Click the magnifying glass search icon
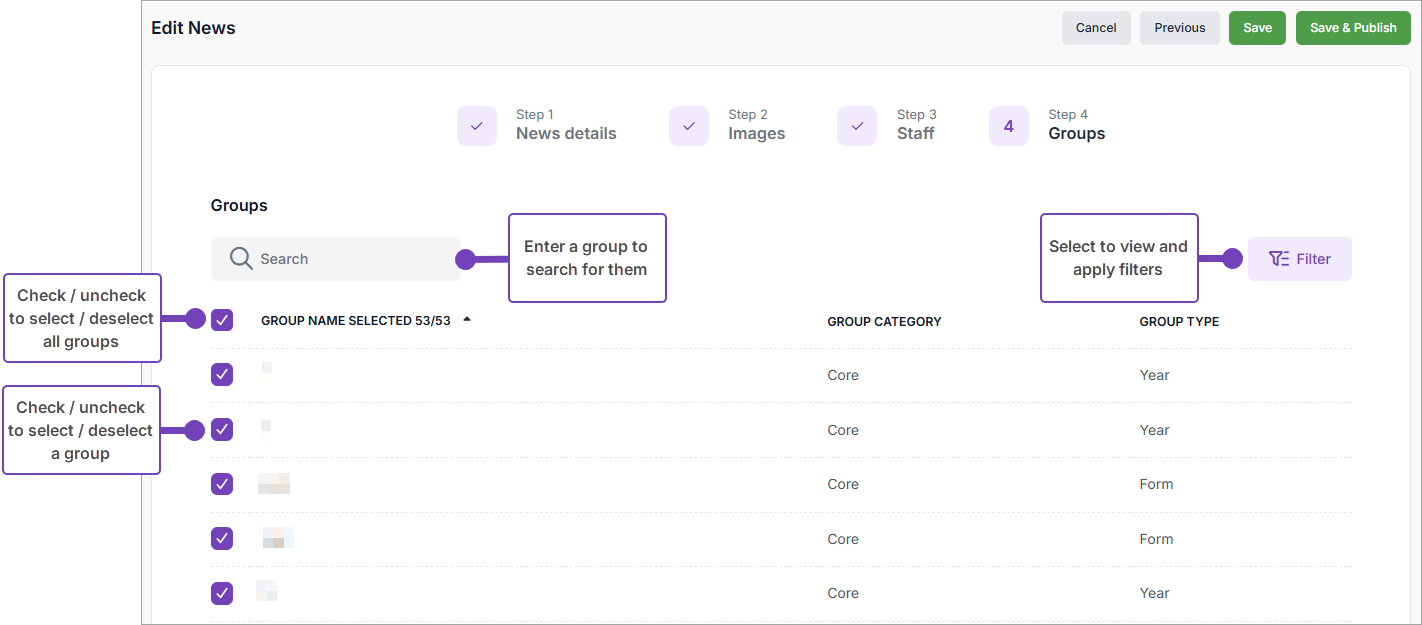Screen dimensions: 1422x625 pos(241,259)
